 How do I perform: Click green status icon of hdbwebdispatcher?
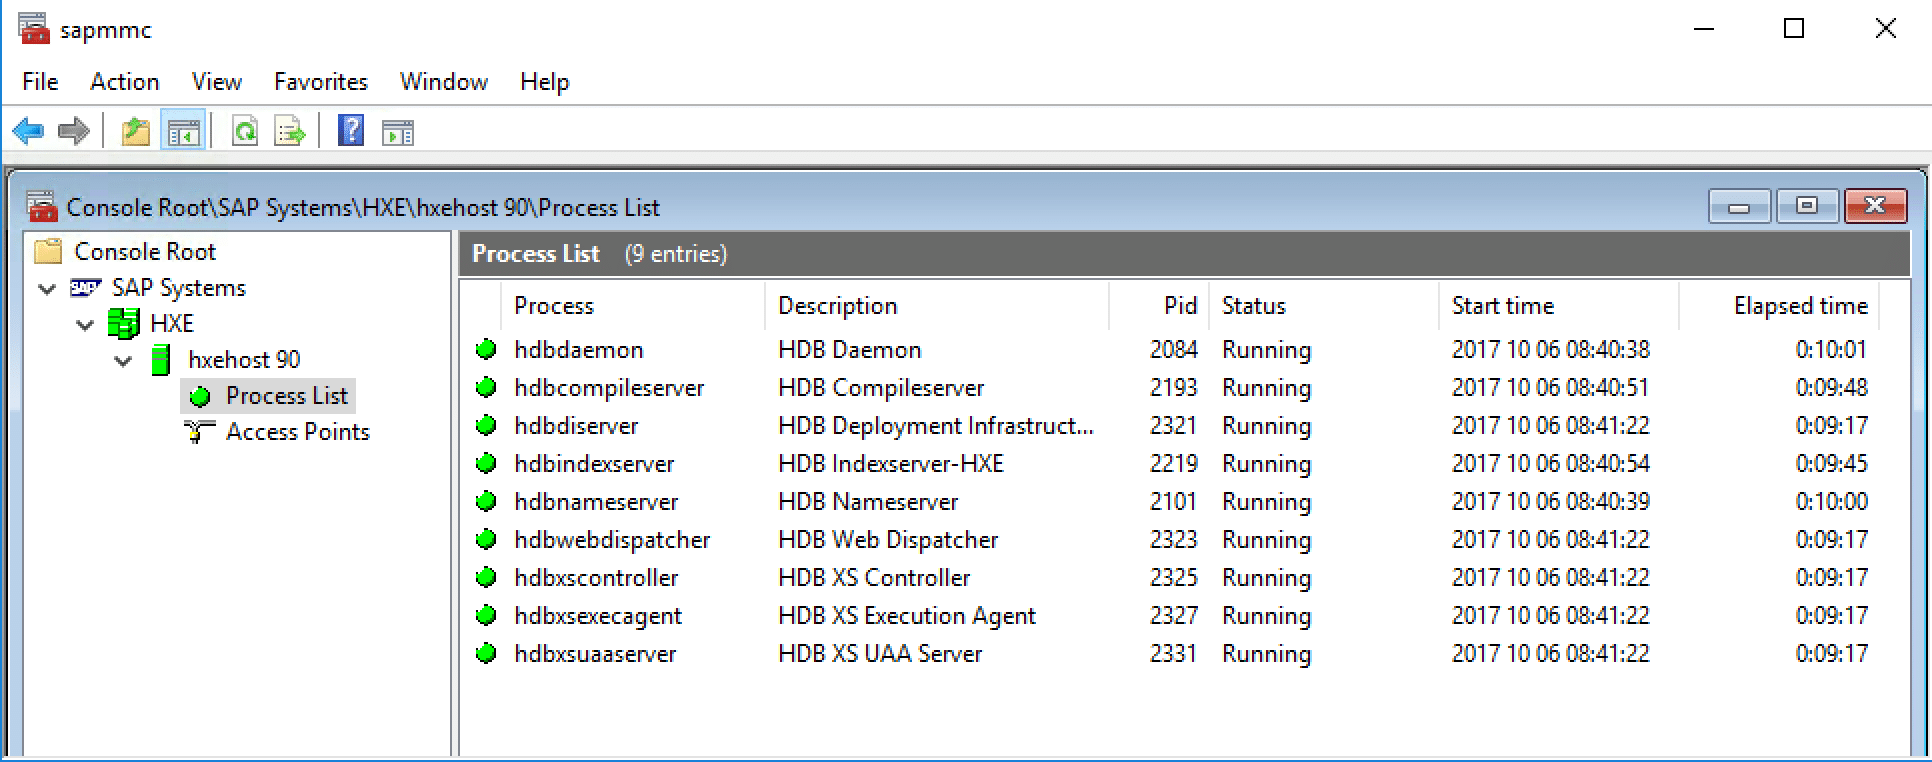tap(487, 540)
